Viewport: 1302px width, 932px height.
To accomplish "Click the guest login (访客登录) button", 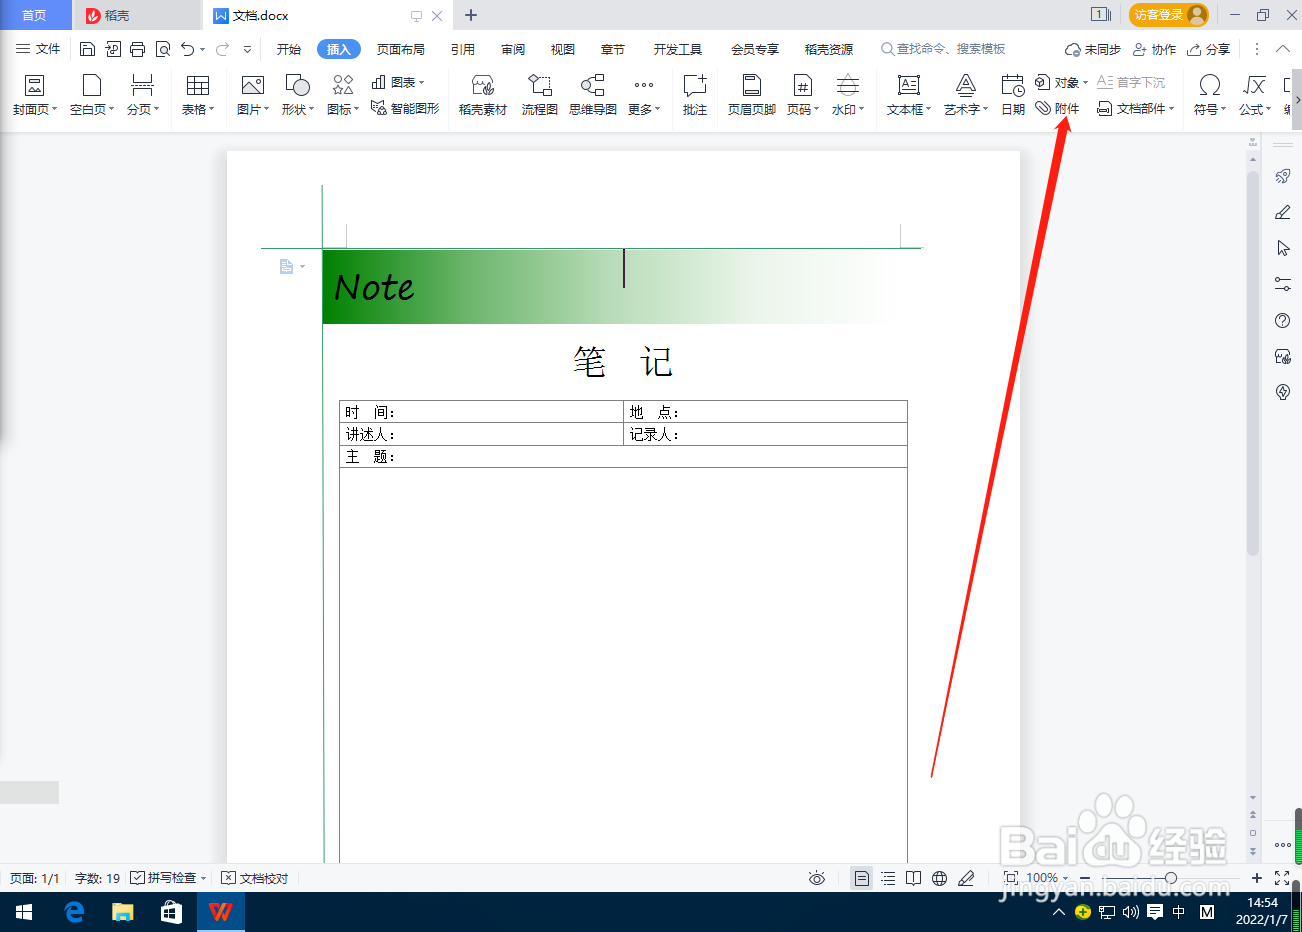I will (1169, 15).
